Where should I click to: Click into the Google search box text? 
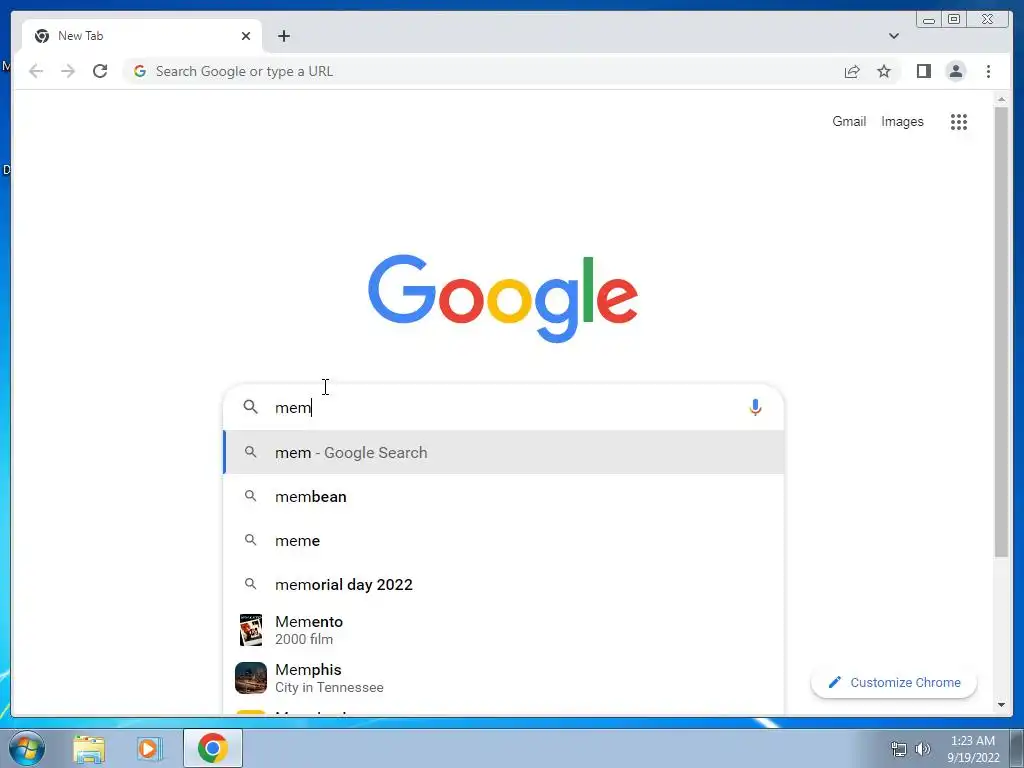503,408
